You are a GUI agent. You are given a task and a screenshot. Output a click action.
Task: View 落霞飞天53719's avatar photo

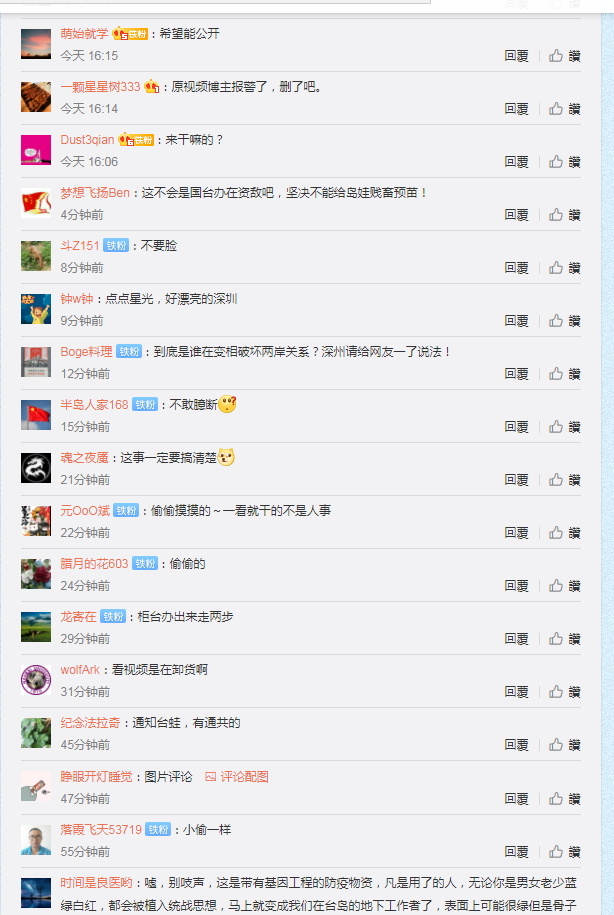click(x=36, y=840)
